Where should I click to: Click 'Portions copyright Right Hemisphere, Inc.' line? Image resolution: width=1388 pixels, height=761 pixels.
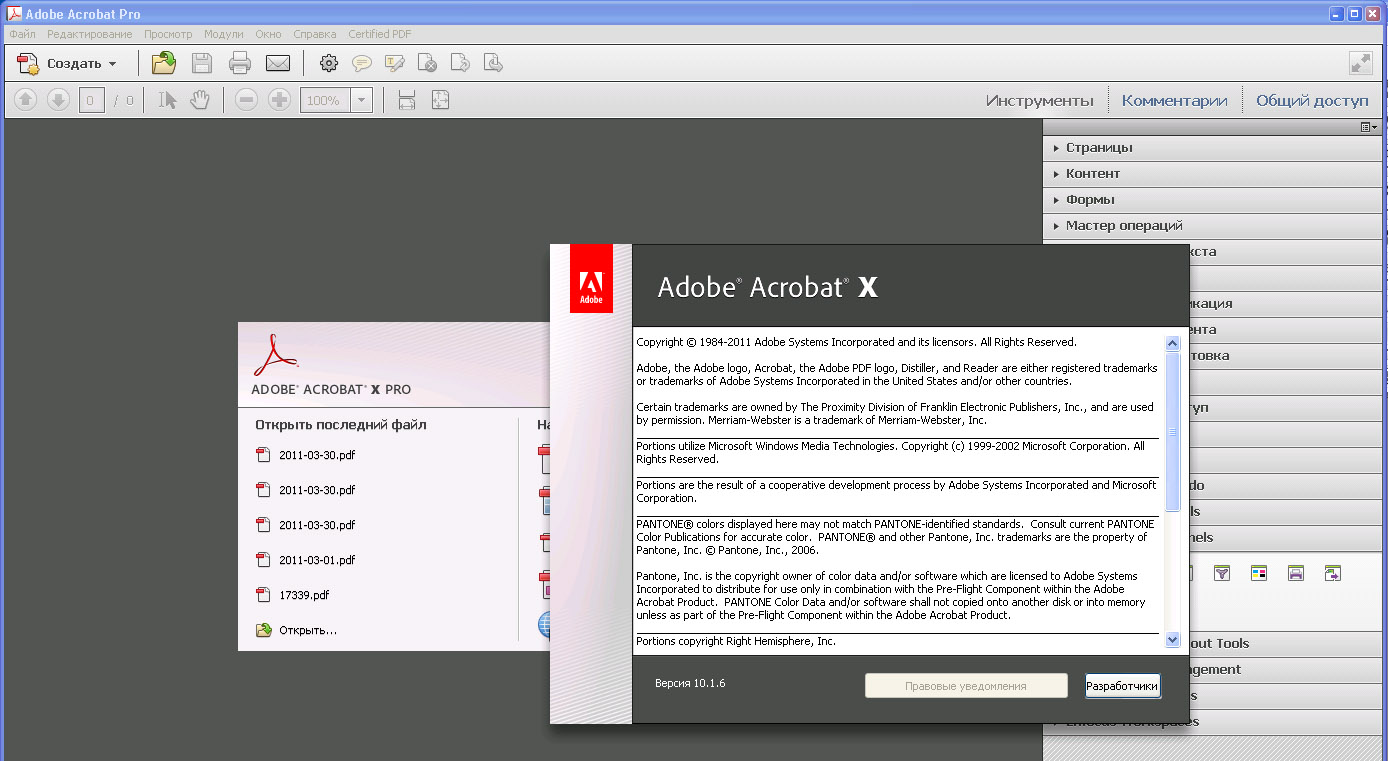click(x=736, y=641)
